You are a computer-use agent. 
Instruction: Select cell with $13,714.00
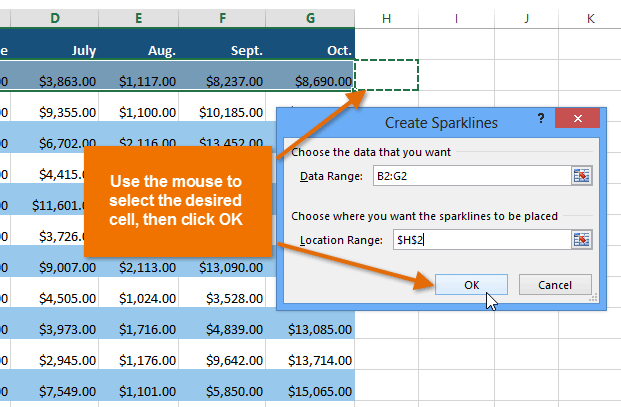click(x=310, y=355)
